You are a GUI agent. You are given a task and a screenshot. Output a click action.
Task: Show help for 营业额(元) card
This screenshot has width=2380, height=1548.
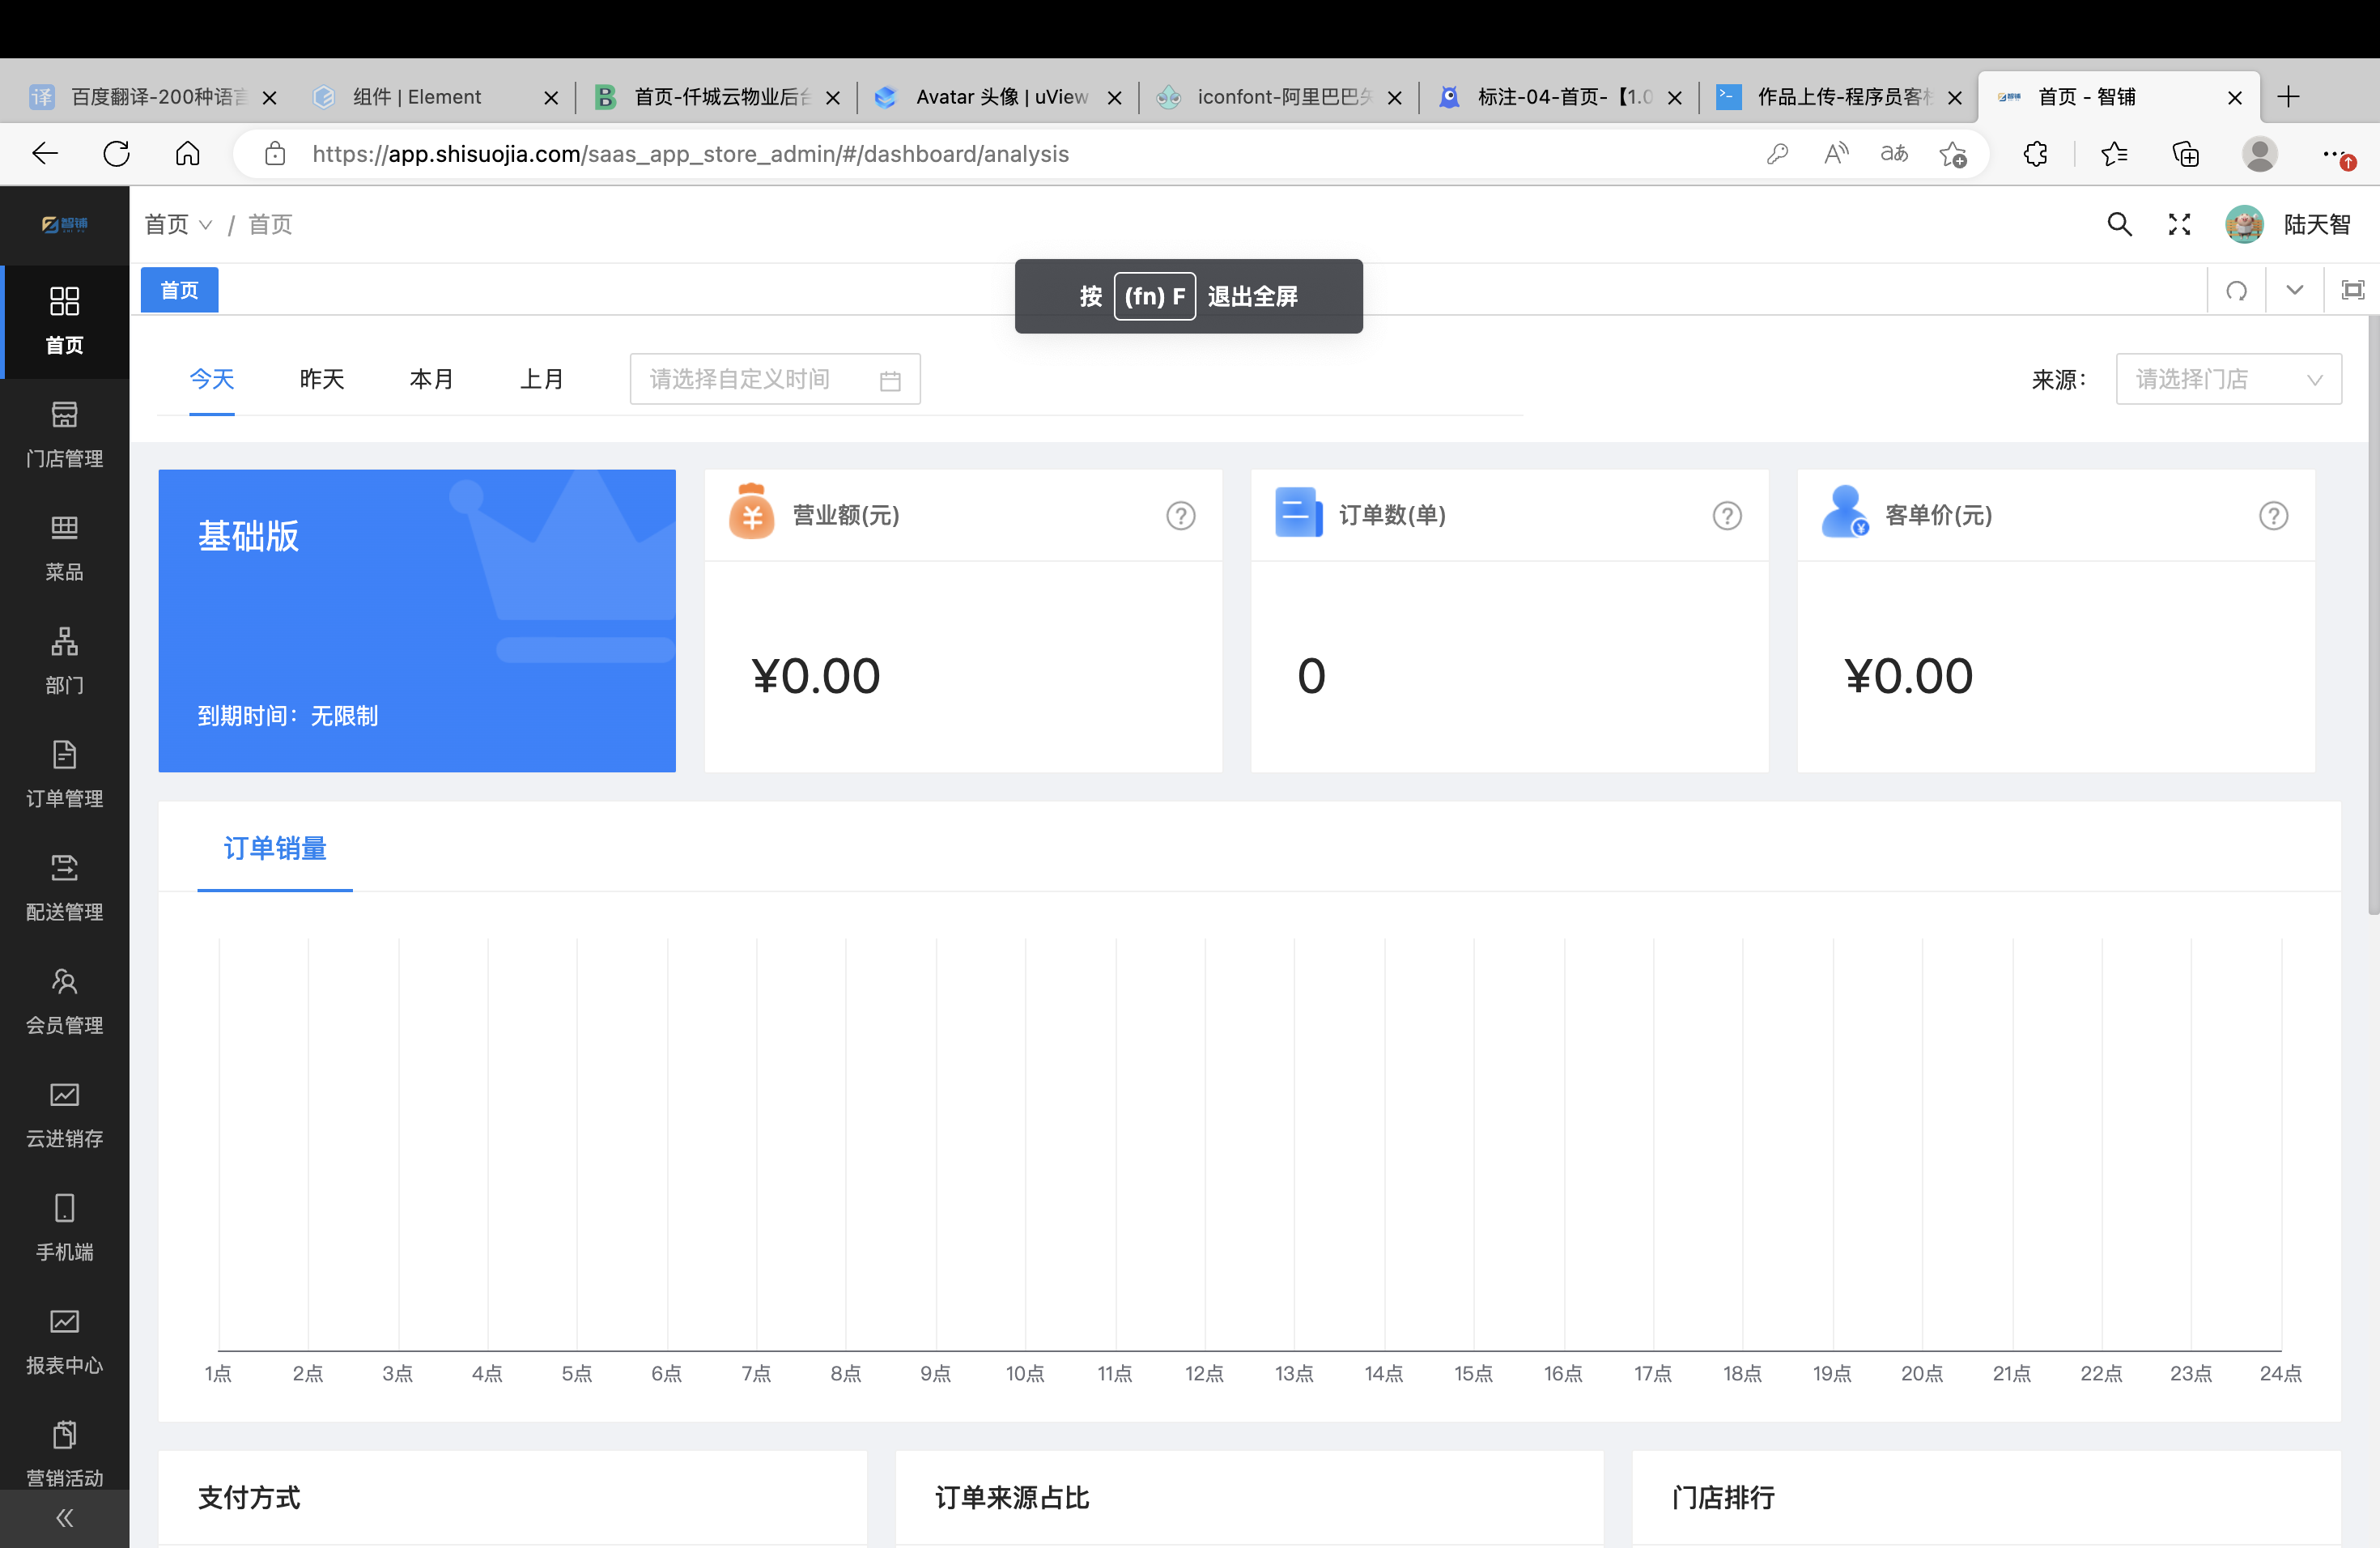[1180, 515]
